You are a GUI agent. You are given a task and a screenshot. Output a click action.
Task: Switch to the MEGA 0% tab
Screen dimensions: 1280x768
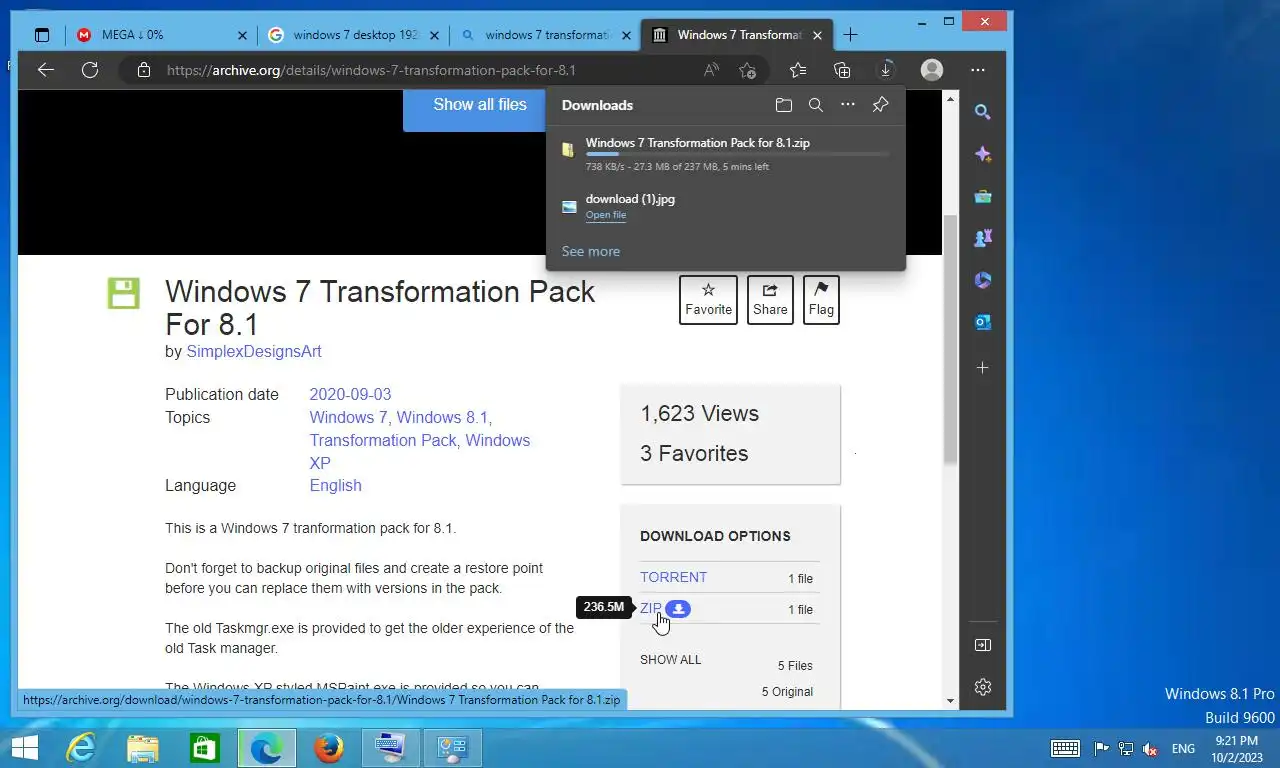pos(162,35)
